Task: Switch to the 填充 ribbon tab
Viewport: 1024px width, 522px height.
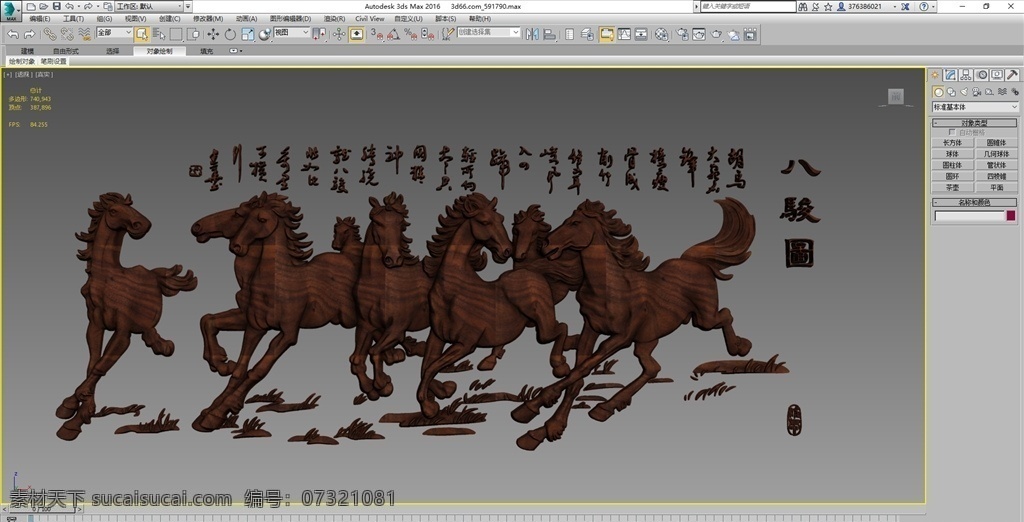Action: click(x=206, y=51)
